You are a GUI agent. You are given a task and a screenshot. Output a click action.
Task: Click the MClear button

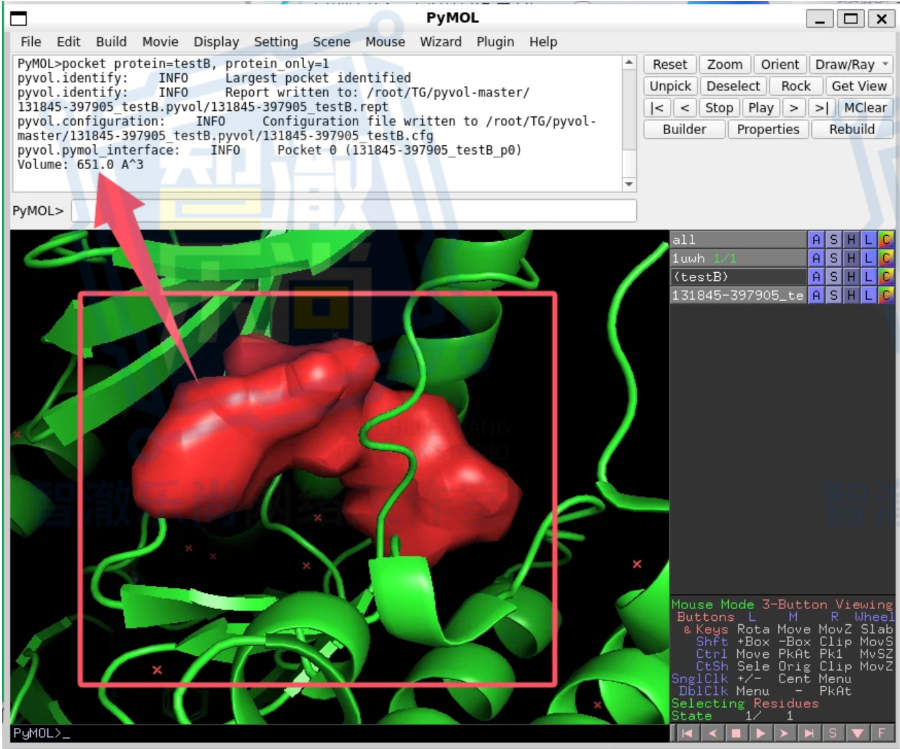pos(865,108)
